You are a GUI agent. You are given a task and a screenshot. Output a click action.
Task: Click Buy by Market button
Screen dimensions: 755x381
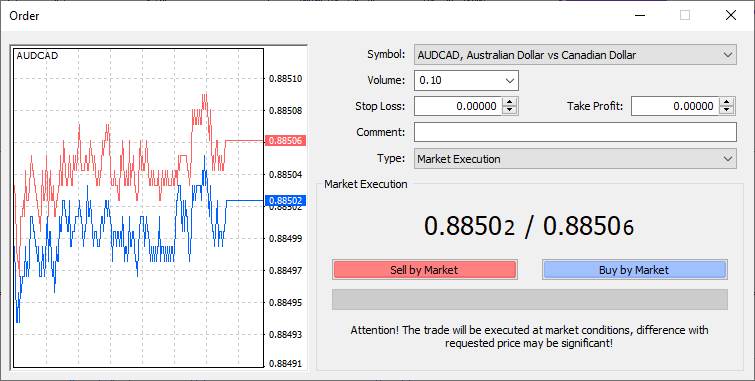[634, 270]
